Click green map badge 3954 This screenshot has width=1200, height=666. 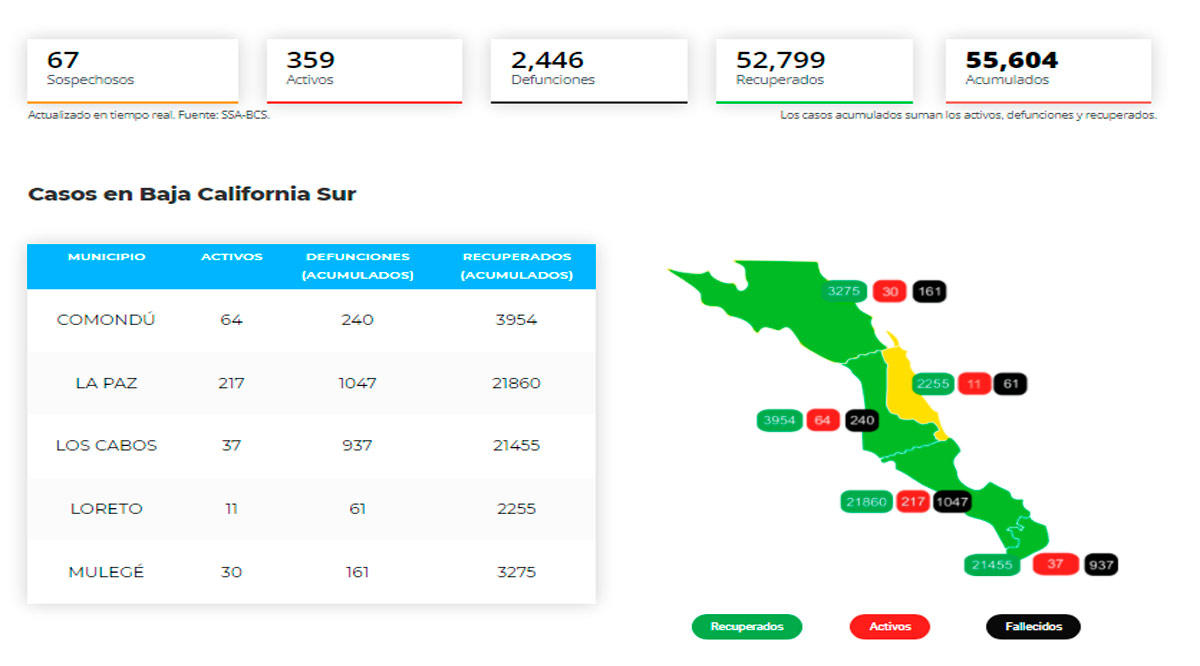[779, 421]
